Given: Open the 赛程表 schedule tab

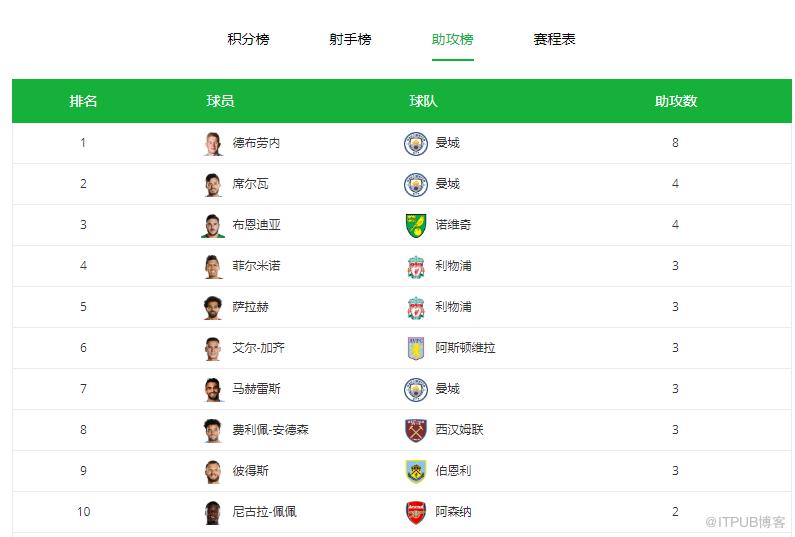Looking at the screenshot, I should (554, 39).
